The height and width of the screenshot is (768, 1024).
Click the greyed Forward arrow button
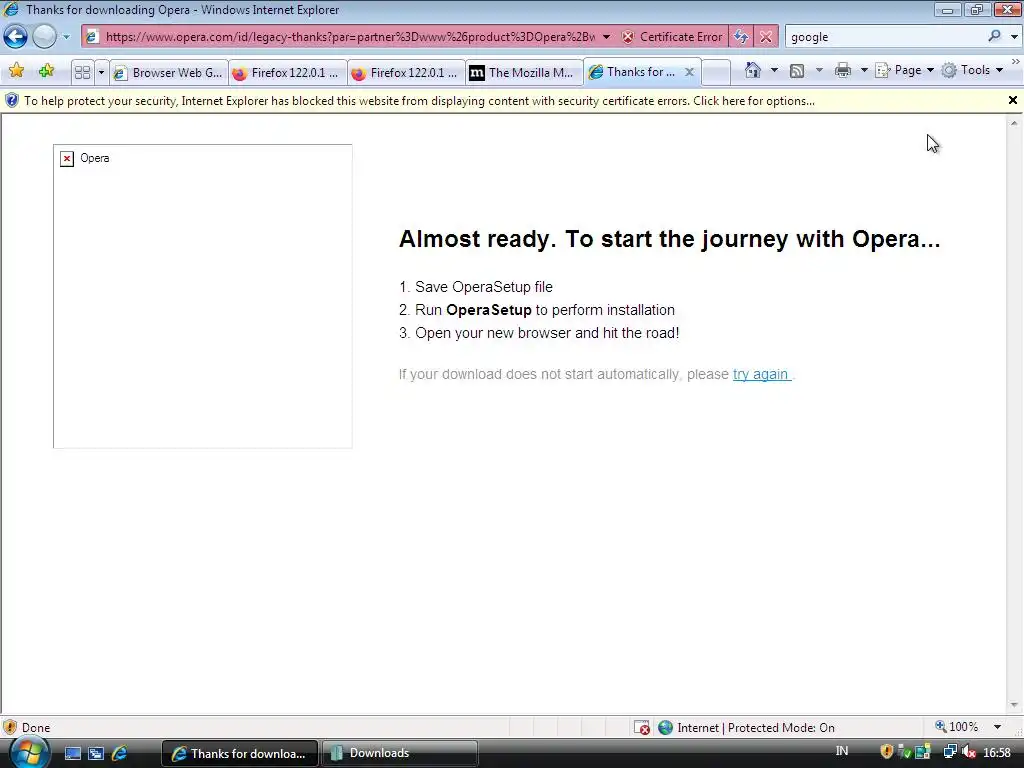coord(44,37)
